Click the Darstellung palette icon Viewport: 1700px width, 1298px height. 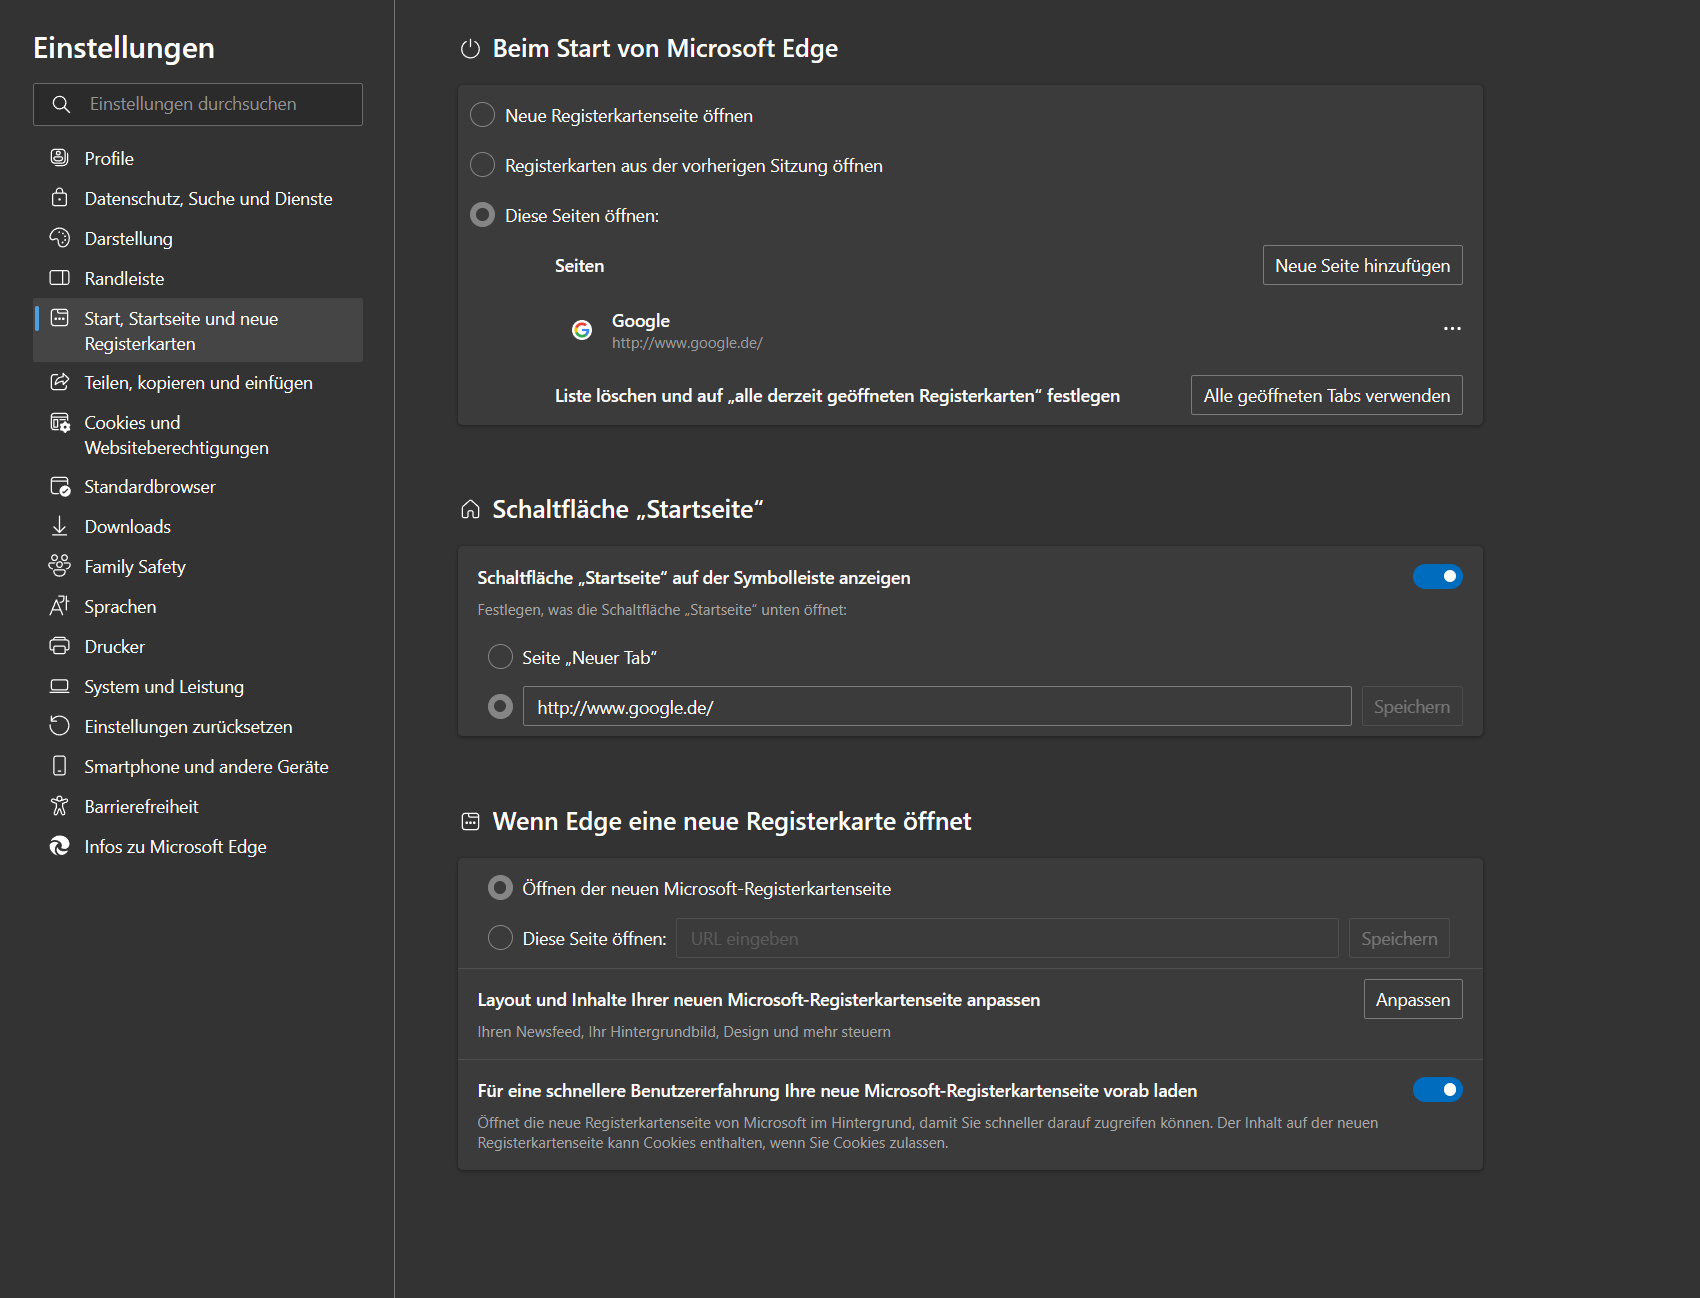(60, 238)
